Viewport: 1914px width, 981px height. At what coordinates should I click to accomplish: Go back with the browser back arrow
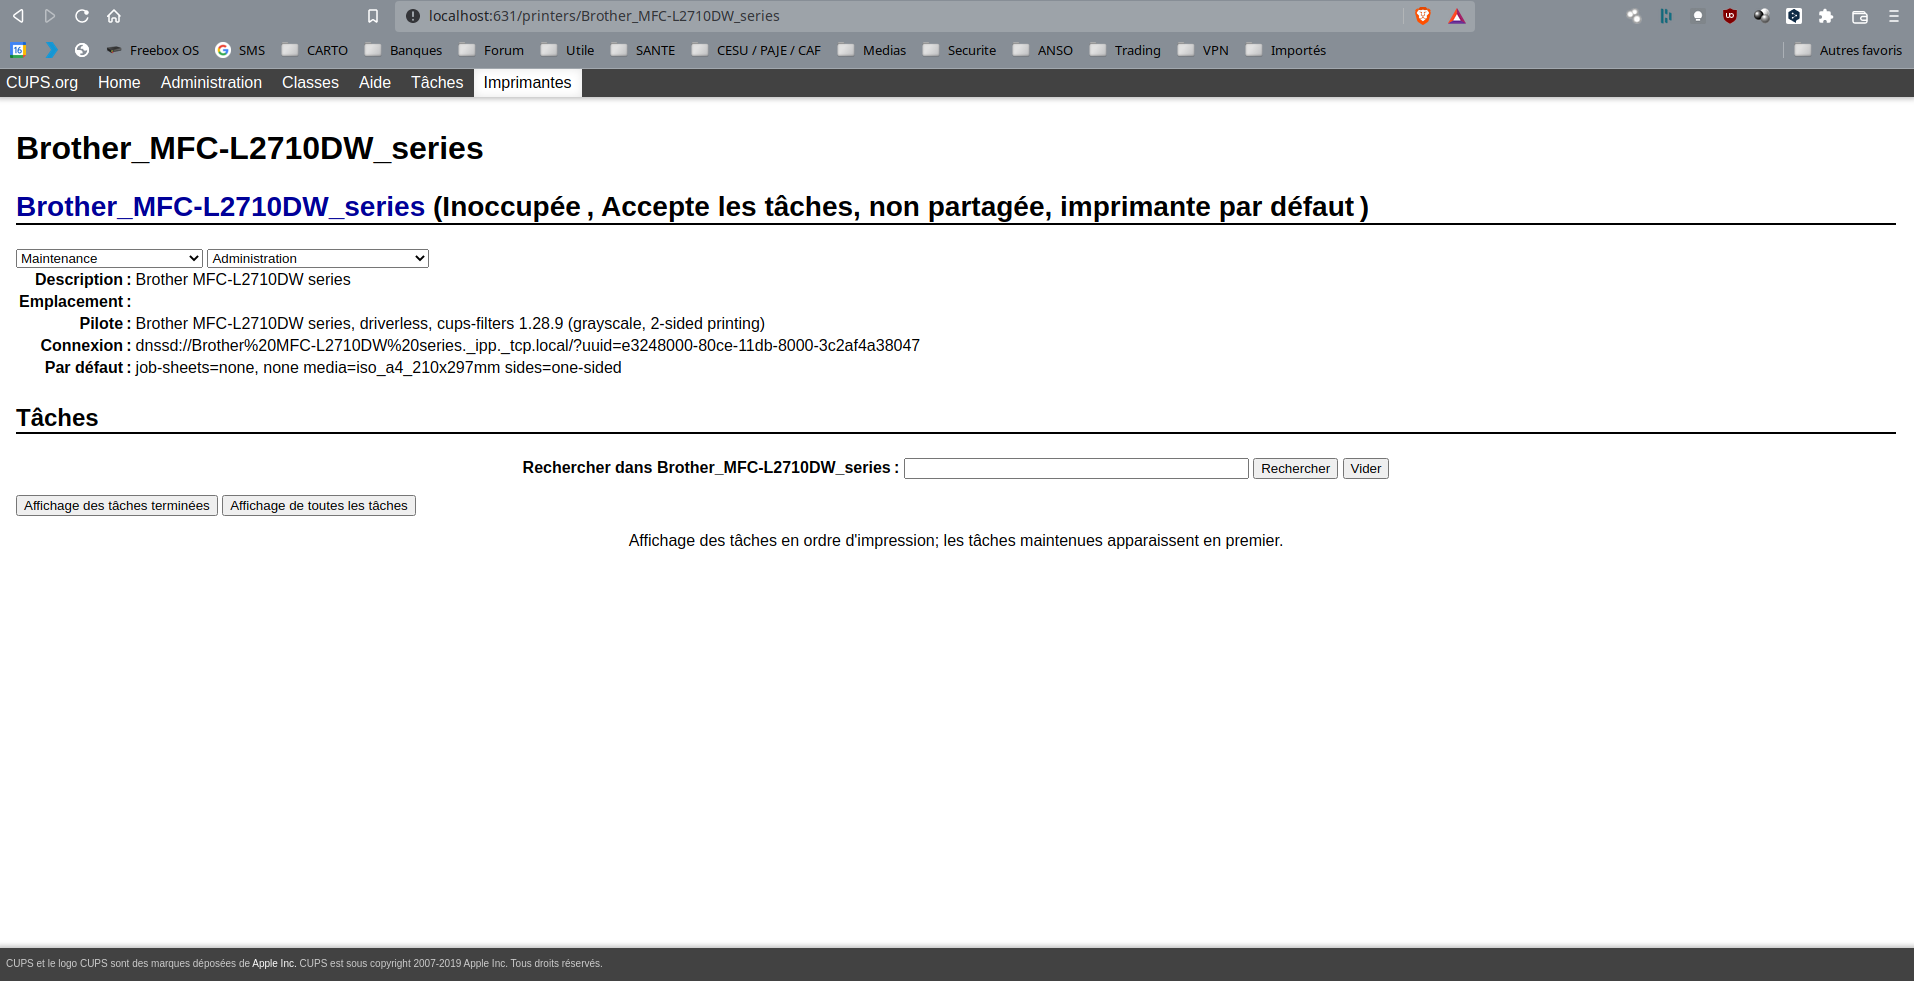18,16
